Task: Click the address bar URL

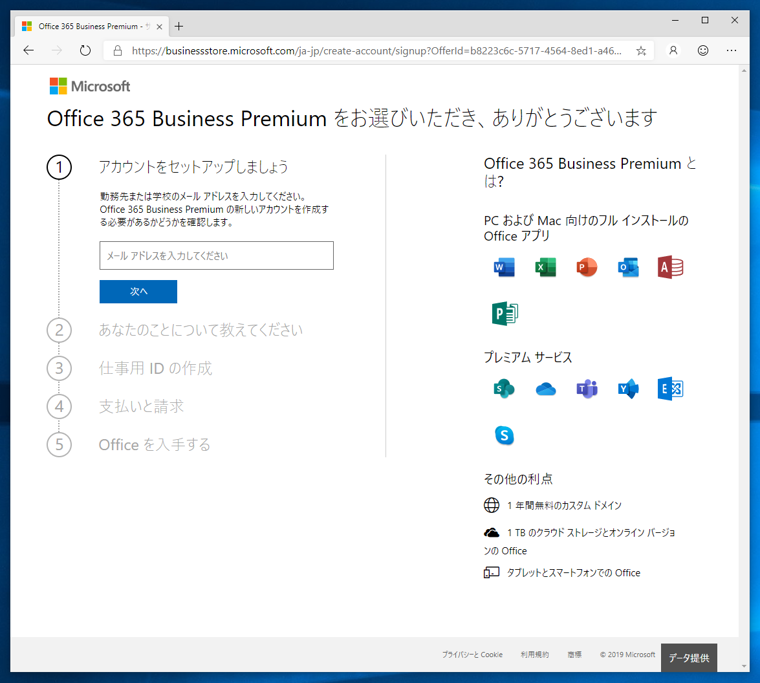Action: (376, 50)
